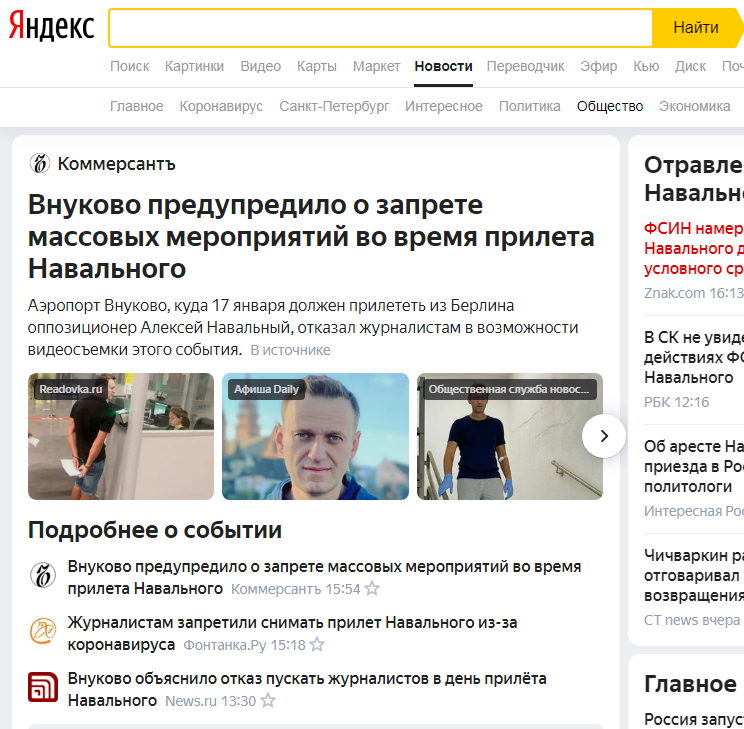Go to Интересное news category

tap(444, 106)
